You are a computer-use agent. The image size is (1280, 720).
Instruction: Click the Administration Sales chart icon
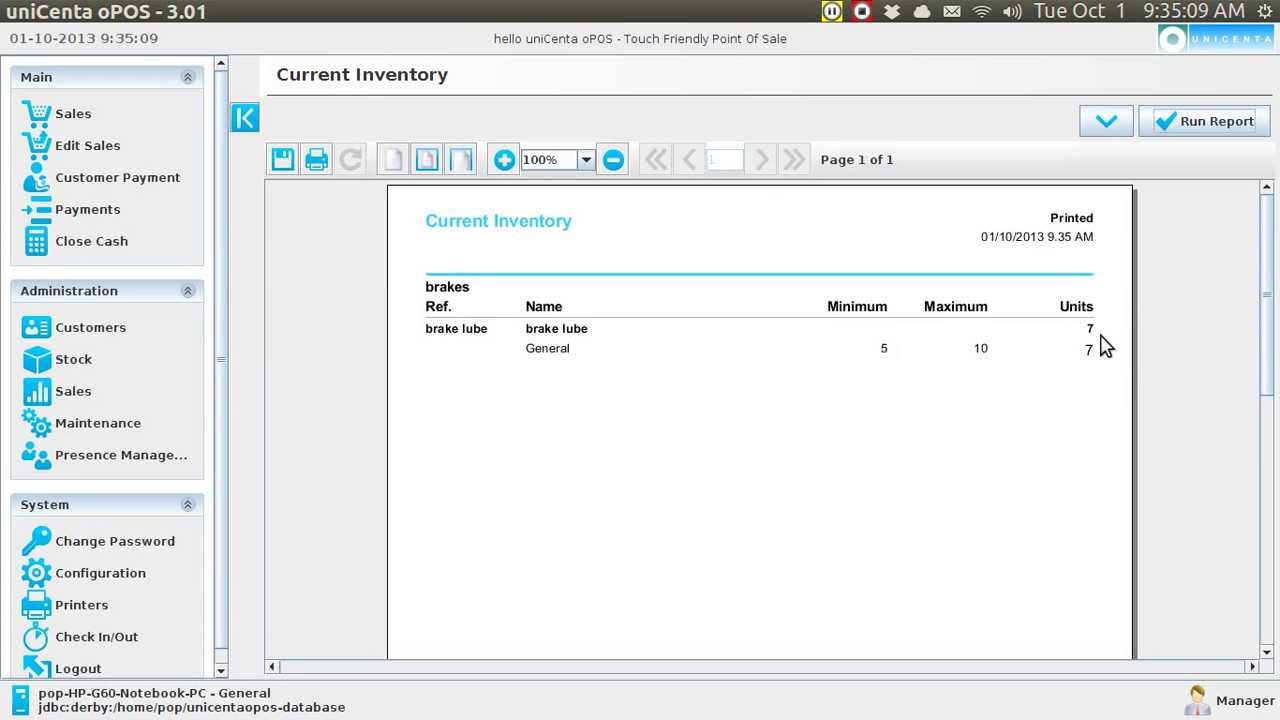[x=36, y=391]
